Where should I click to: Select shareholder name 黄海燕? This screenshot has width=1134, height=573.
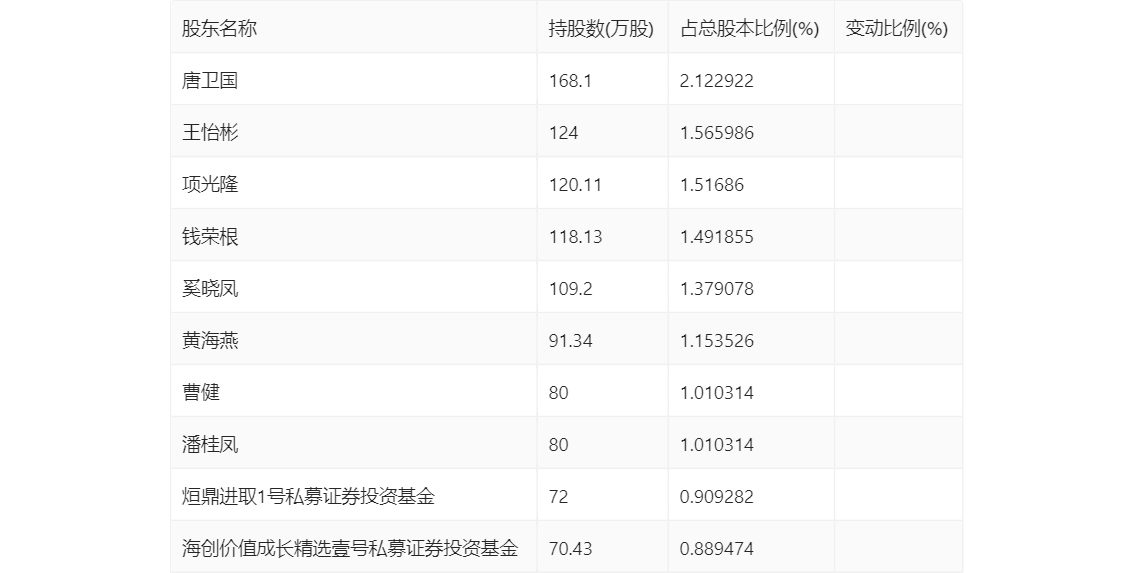(210, 341)
